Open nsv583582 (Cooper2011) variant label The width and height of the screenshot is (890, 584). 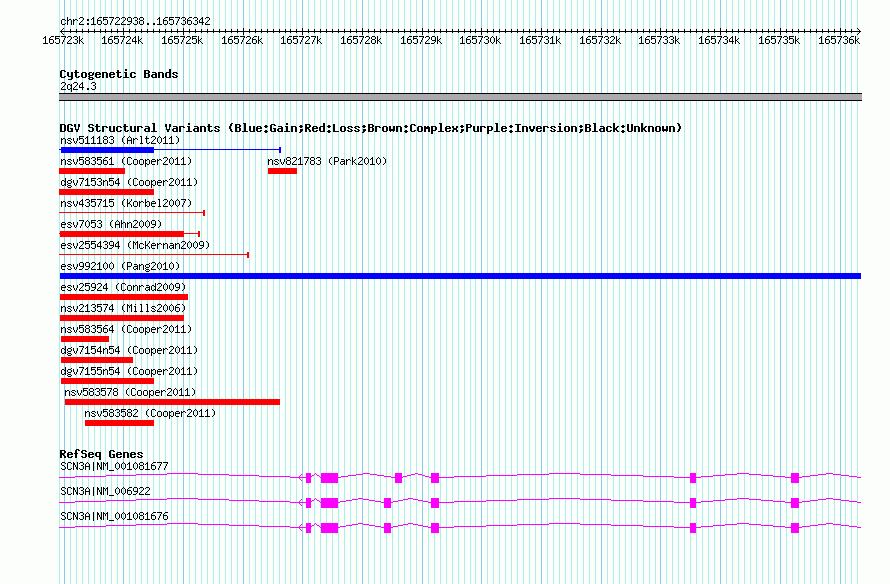[x=150, y=413]
